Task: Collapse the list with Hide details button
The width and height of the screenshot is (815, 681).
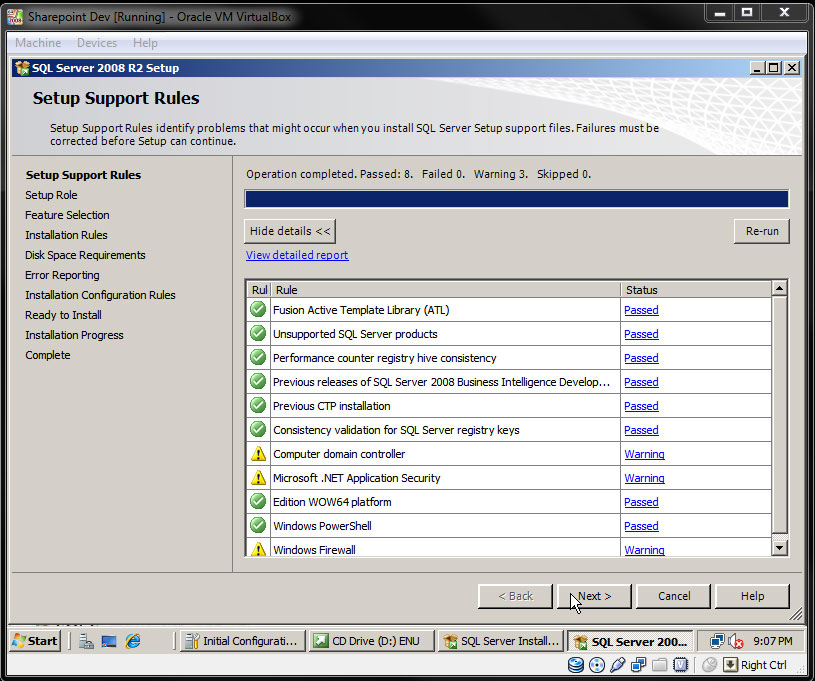Action: 290,231
